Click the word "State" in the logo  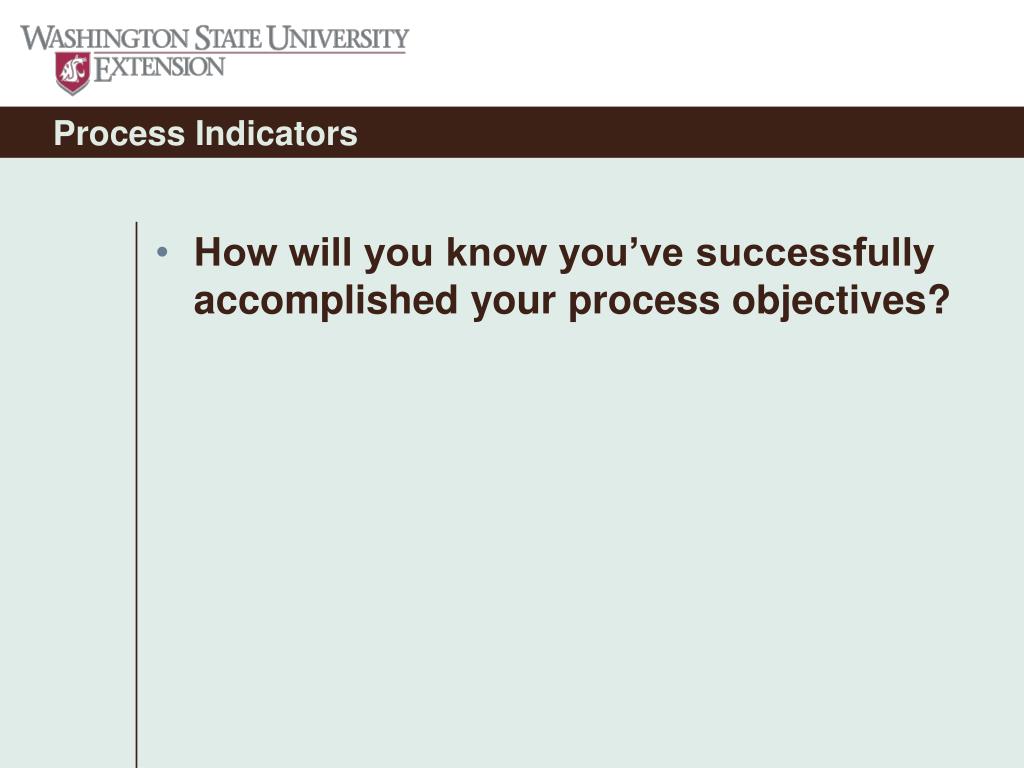coord(229,39)
